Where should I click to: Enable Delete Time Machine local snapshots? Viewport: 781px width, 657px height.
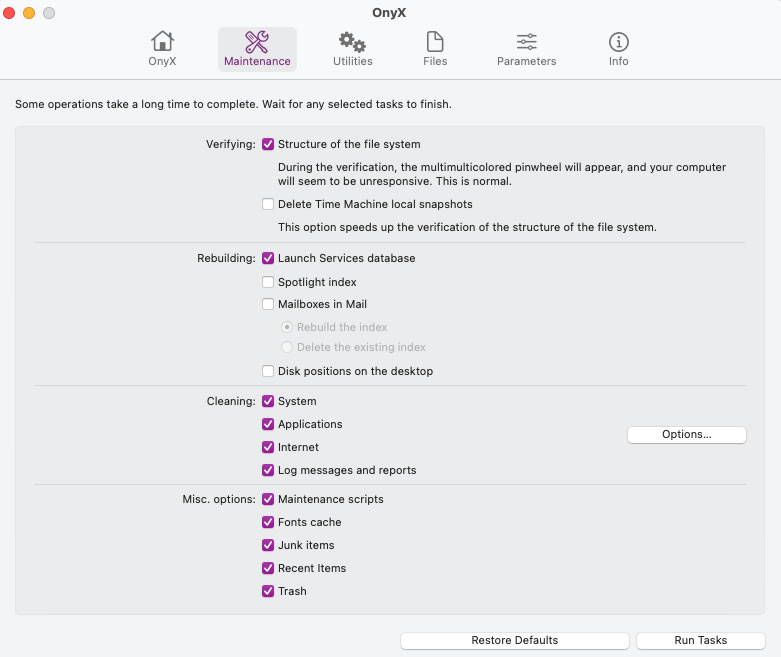[x=268, y=204]
